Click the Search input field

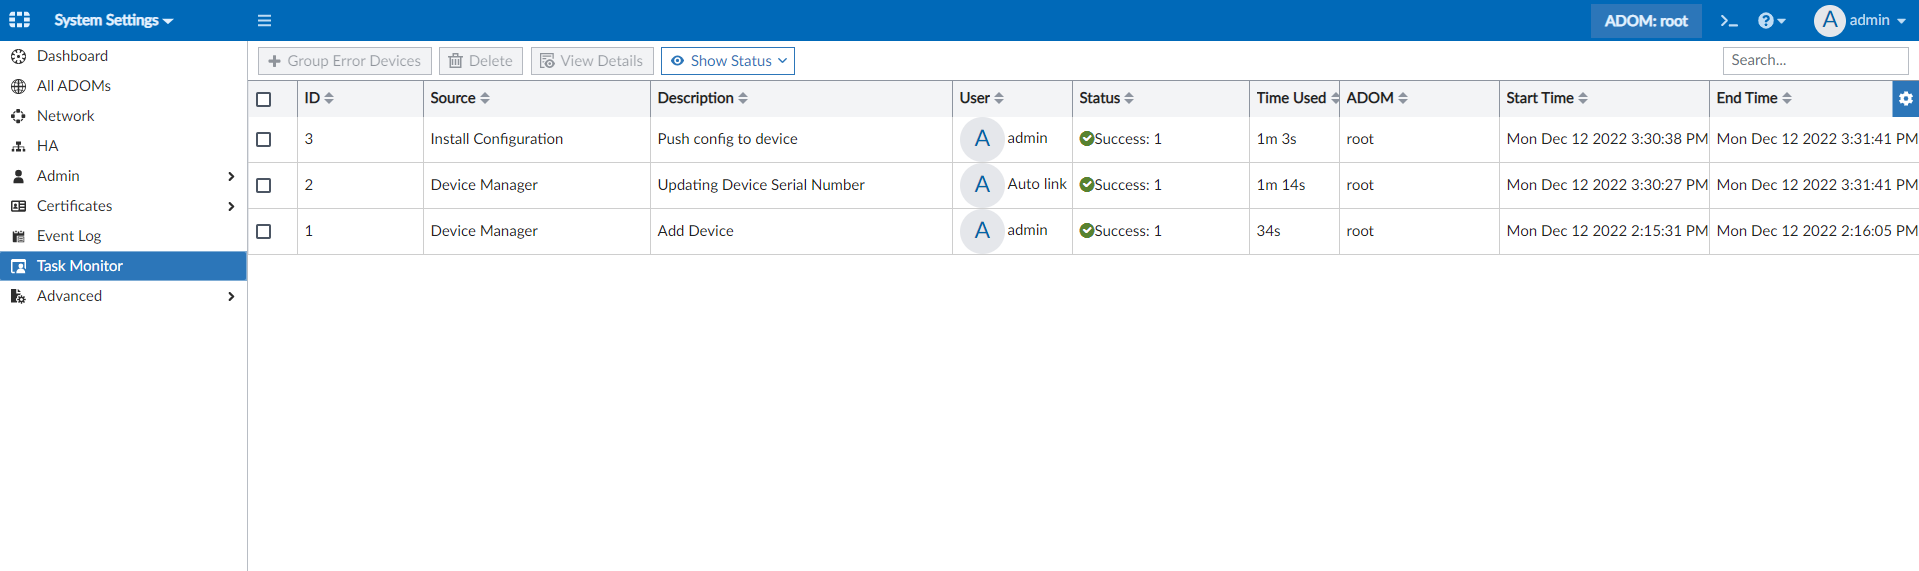pyautogui.click(x=1814, y=60)
